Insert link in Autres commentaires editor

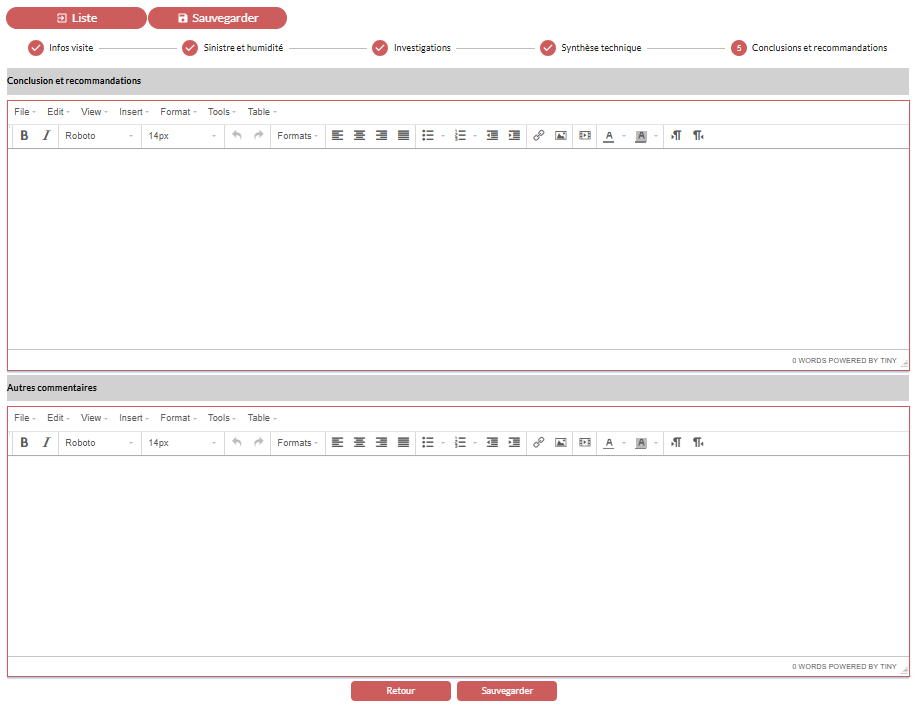(x=539, y=443)
